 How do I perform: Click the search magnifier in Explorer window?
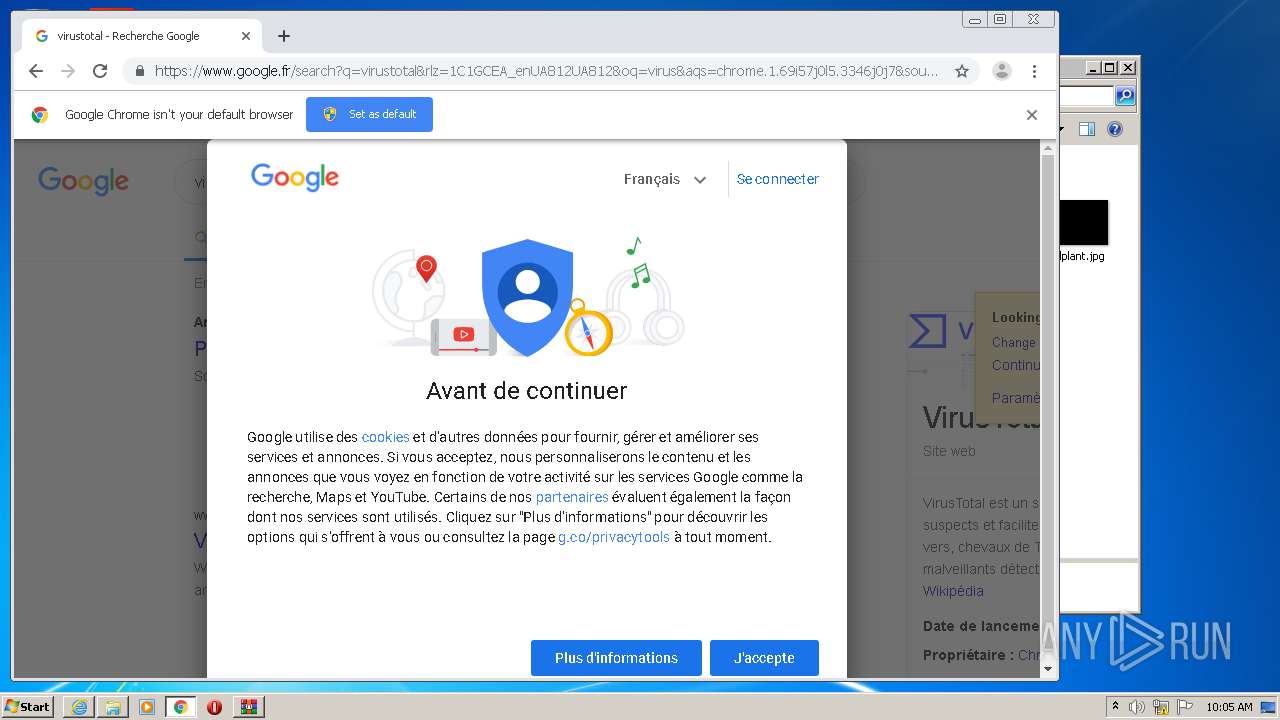coord(1125,96)
